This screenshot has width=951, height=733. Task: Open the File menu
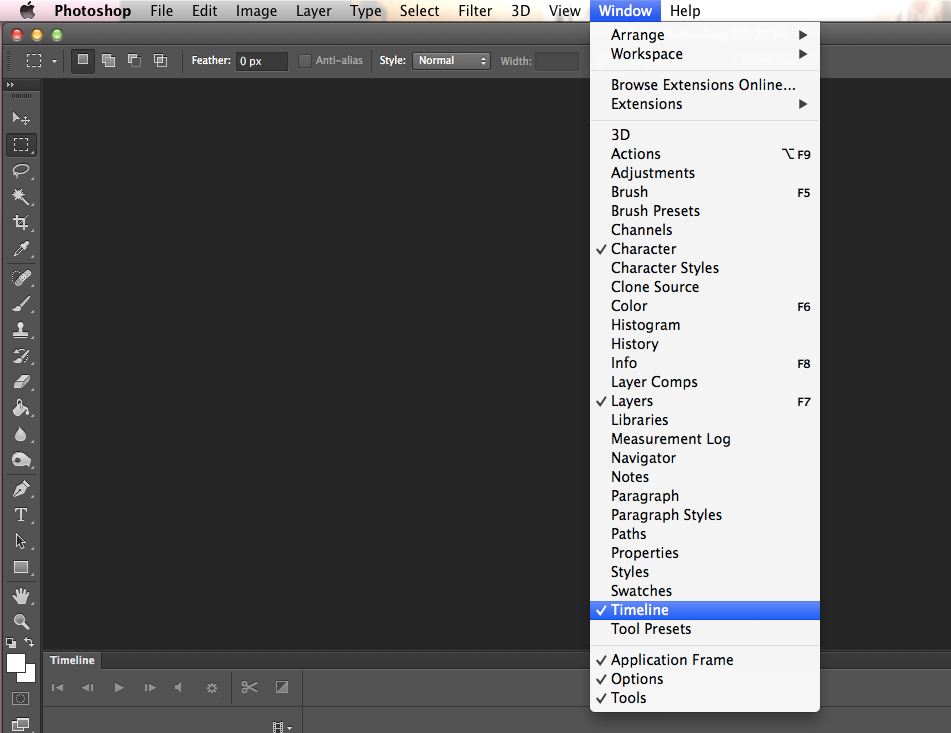[x=161, y=11]
